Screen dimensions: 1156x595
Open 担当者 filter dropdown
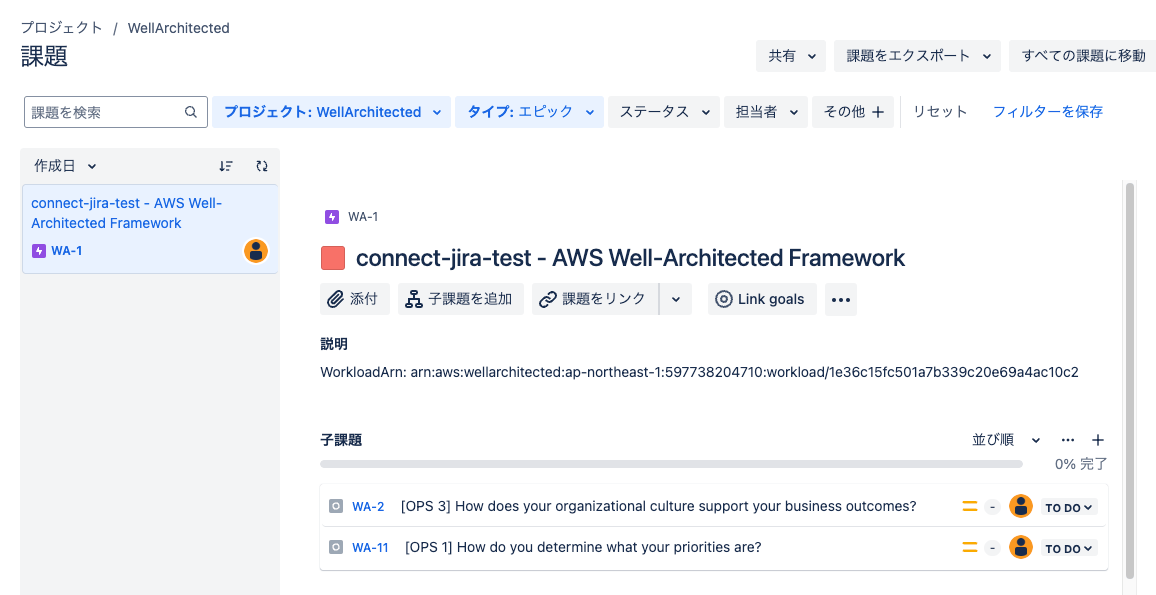[x=766, y=112]
